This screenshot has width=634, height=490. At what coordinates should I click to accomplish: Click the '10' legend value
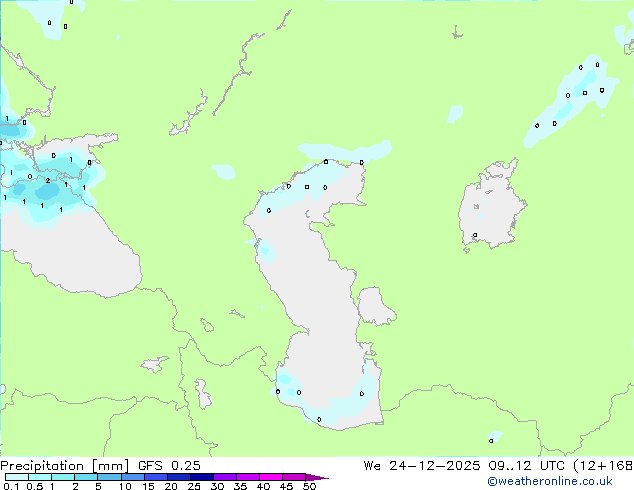pyautogui.click(x=125, y=486)
